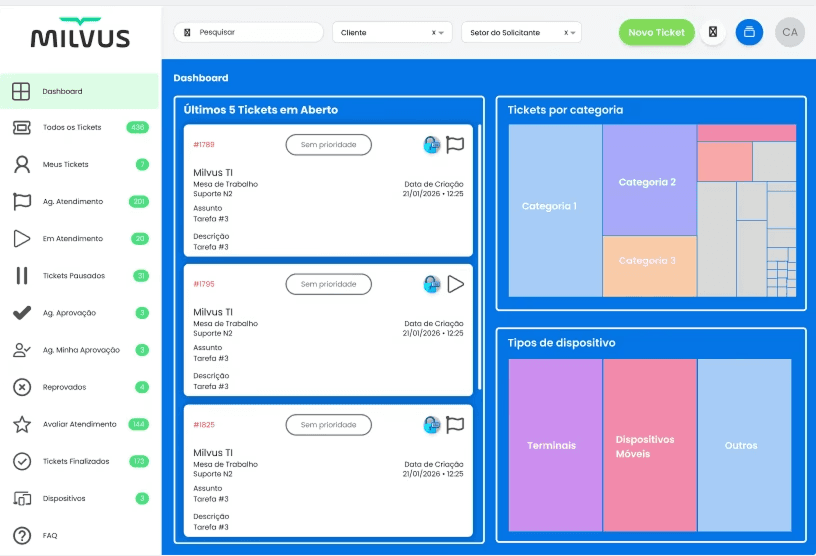Click the flag icon on ticket #1789
This screenshot has width=816, height=556.
point(455,145)
